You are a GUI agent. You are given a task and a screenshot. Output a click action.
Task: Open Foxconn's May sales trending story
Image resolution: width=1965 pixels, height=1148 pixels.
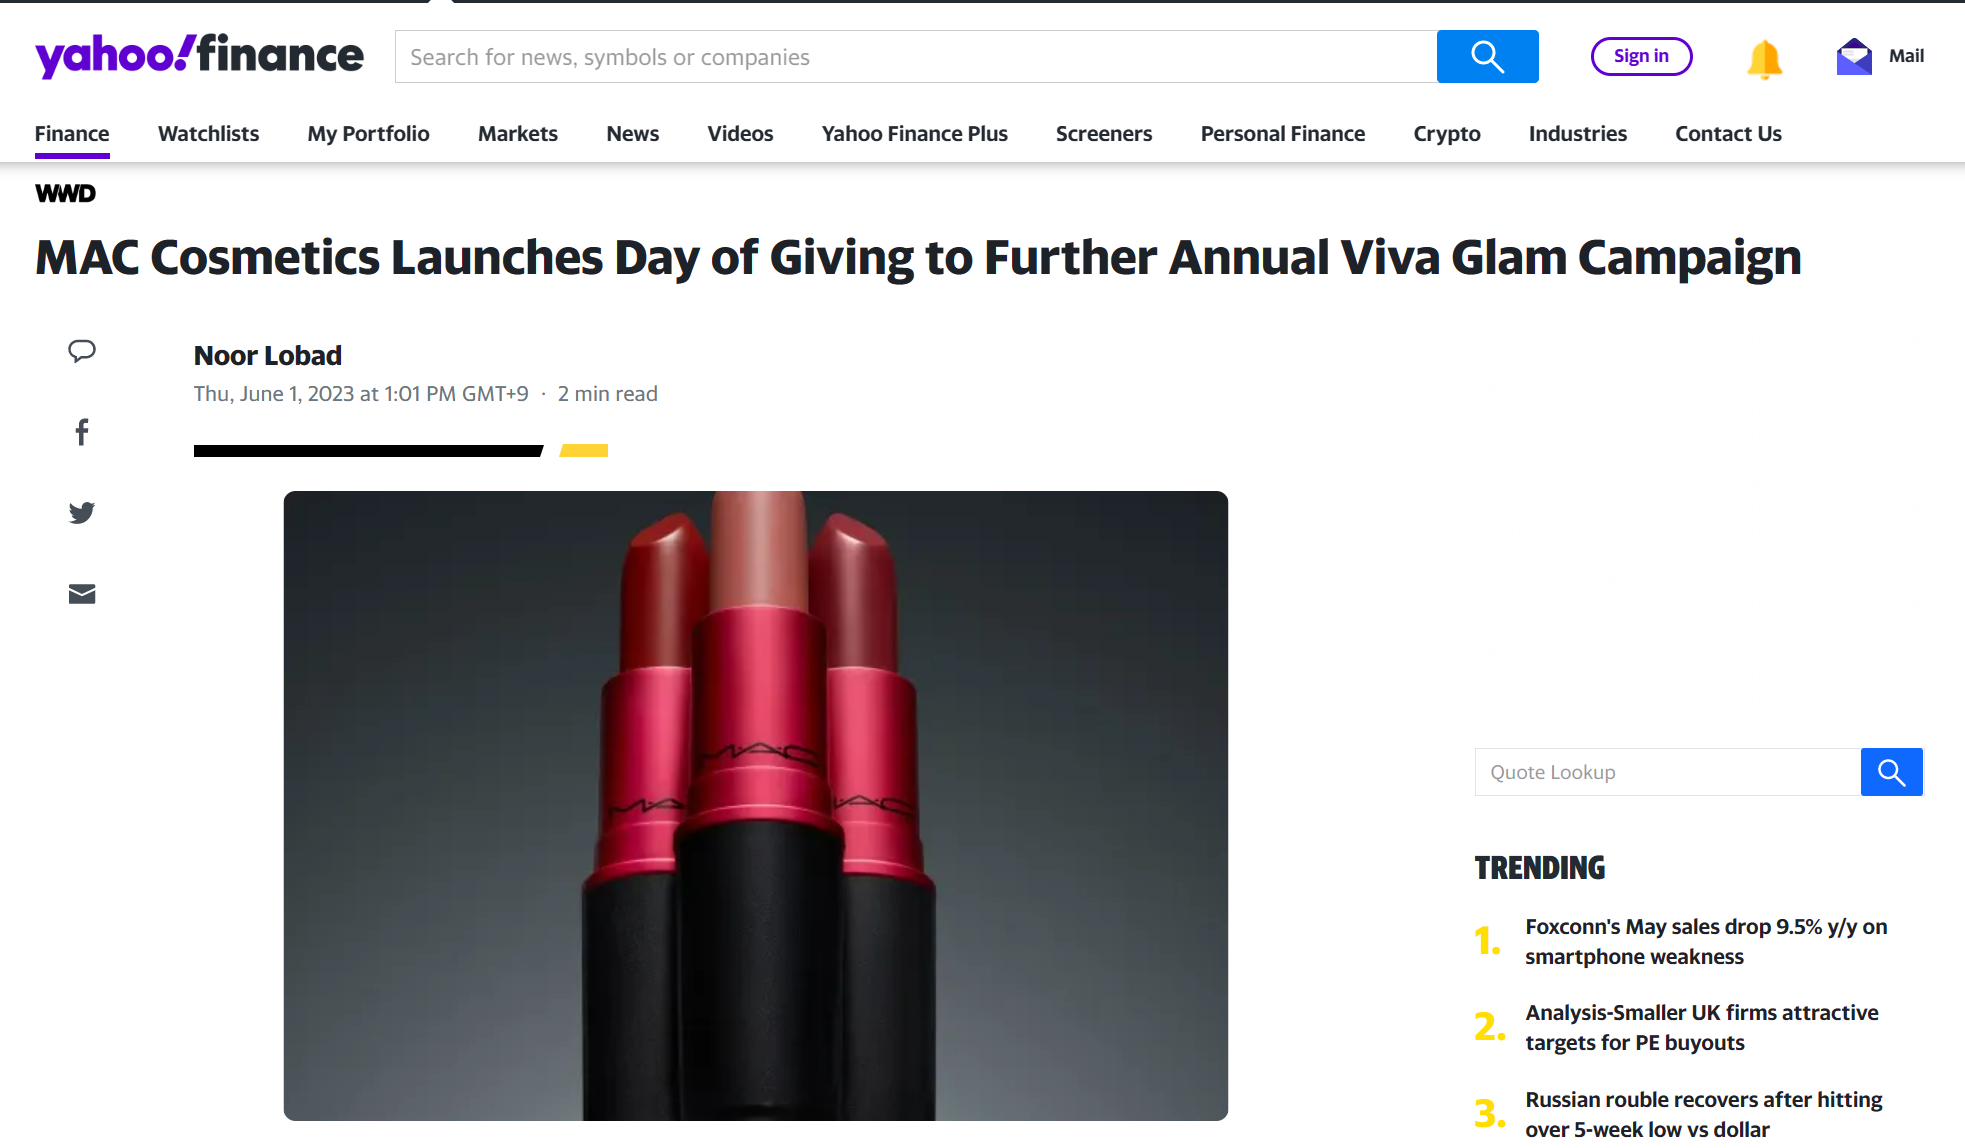coord(1706,942)
